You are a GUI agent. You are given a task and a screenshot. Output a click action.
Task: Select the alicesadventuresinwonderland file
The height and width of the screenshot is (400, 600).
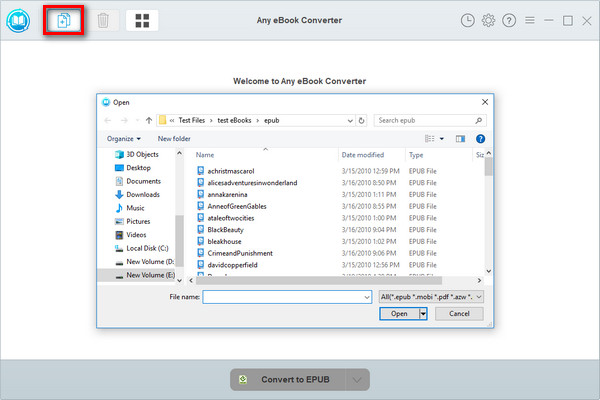[x=252, y=183]
